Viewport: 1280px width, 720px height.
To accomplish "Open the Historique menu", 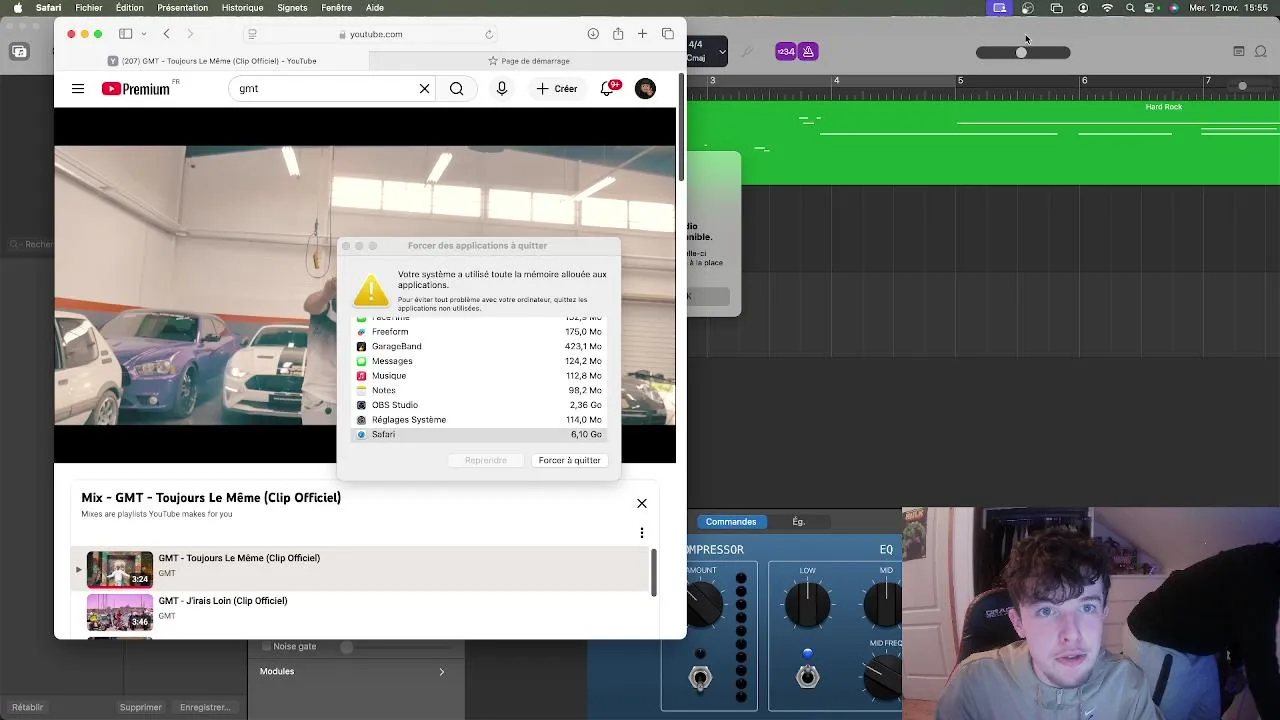I will (242, 8).
